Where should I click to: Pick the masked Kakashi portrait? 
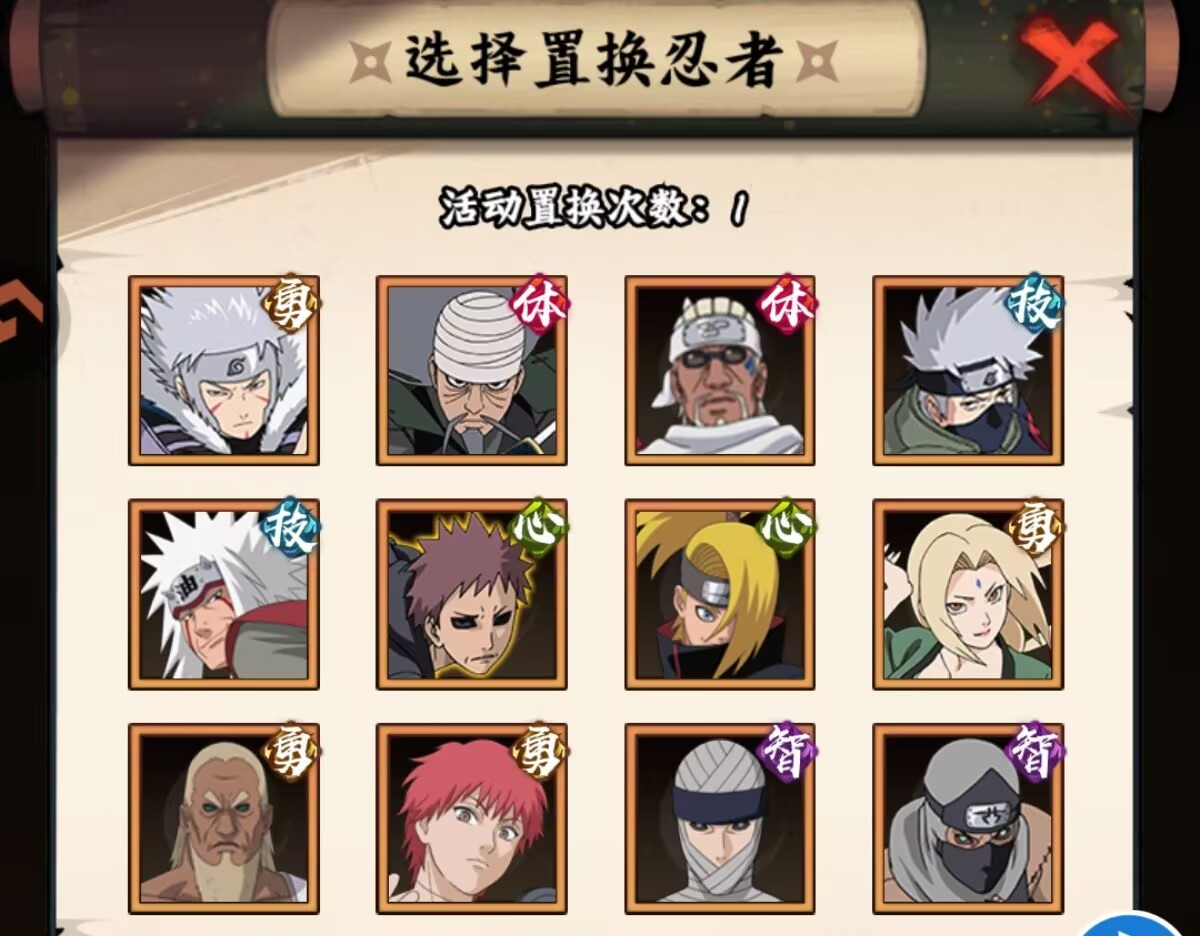click(x=968, y=371)
